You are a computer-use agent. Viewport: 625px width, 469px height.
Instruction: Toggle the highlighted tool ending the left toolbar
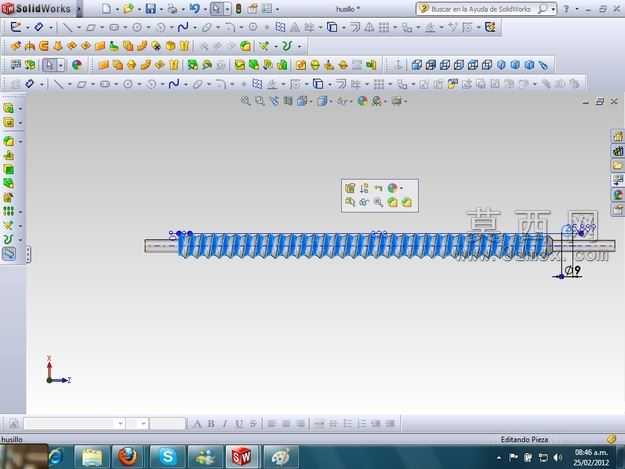[x=9, y=254]
